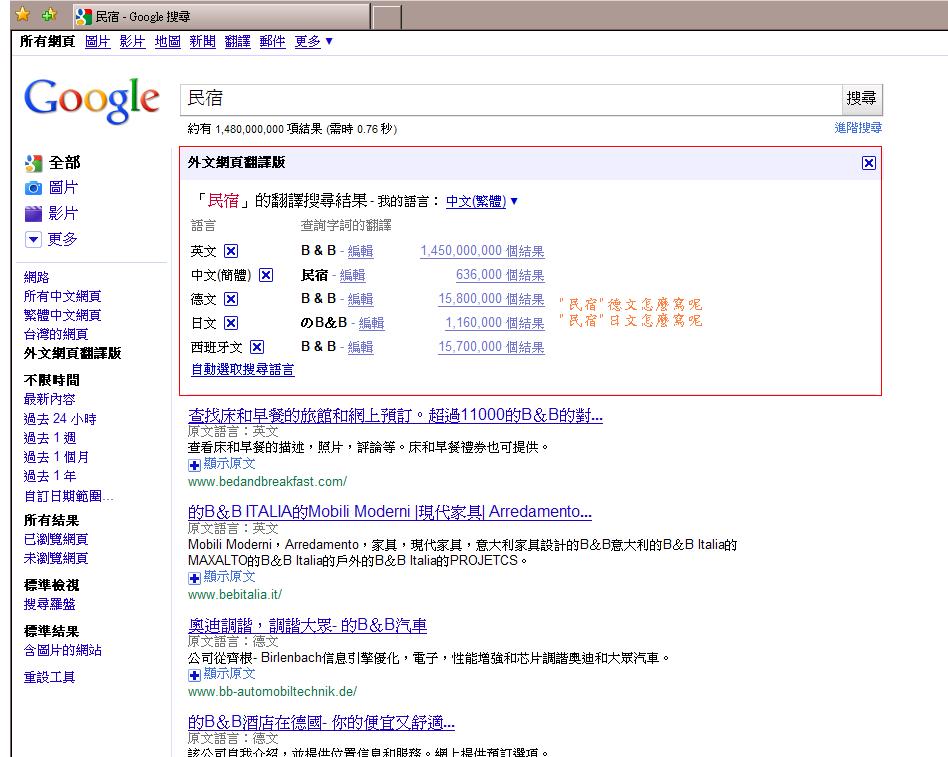
Task: Edit the 英文 translation B & B
Action: point(360,251)
